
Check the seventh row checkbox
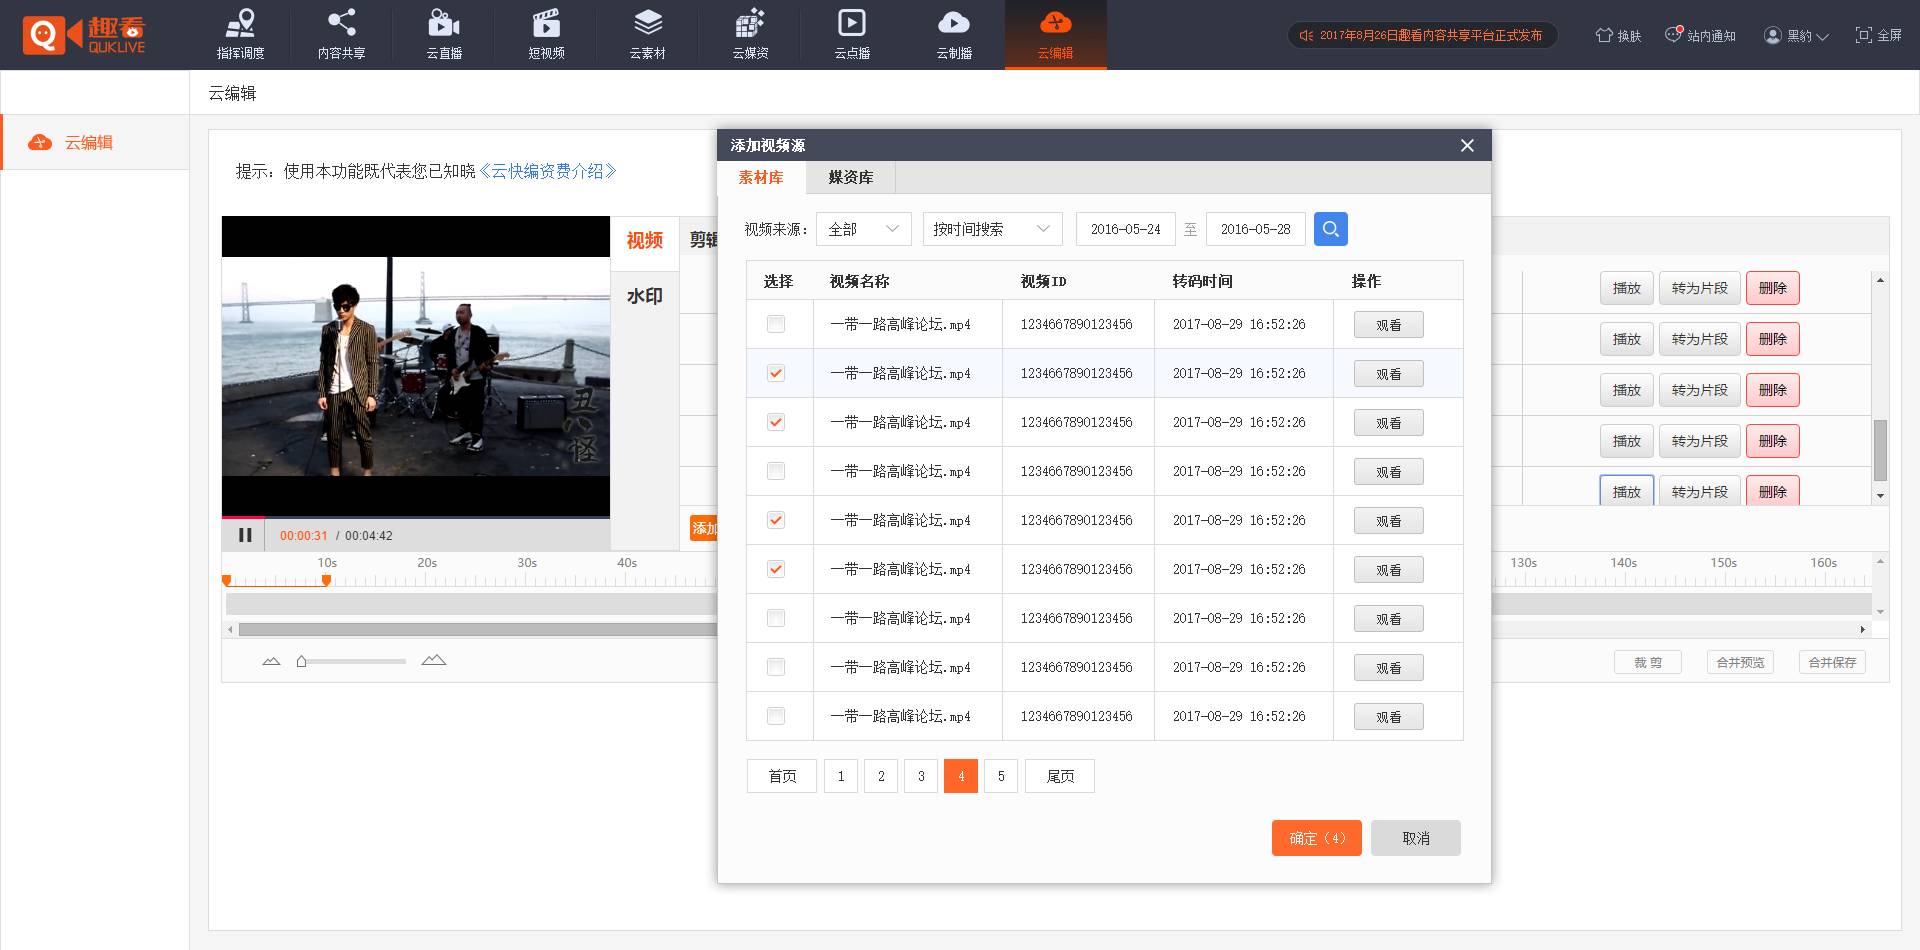pos(776,618)
